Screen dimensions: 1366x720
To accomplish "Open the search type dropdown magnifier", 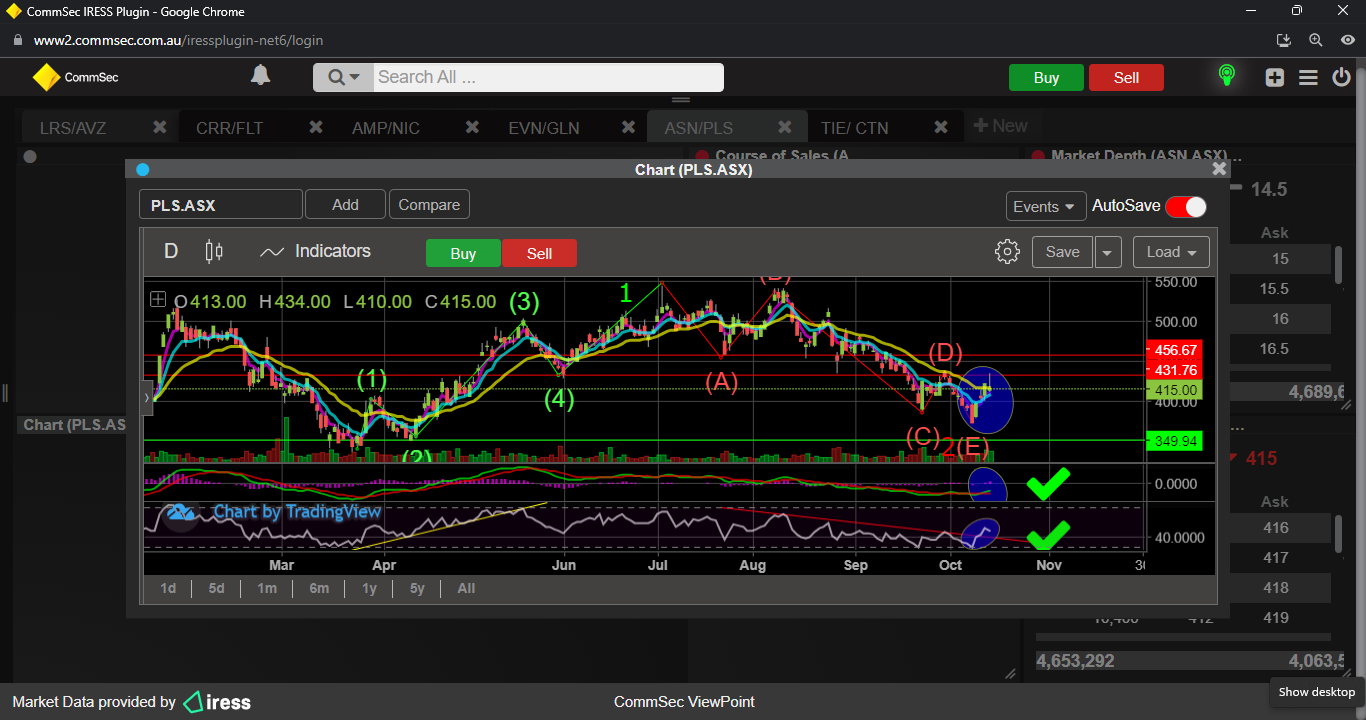I will (343, 77).
